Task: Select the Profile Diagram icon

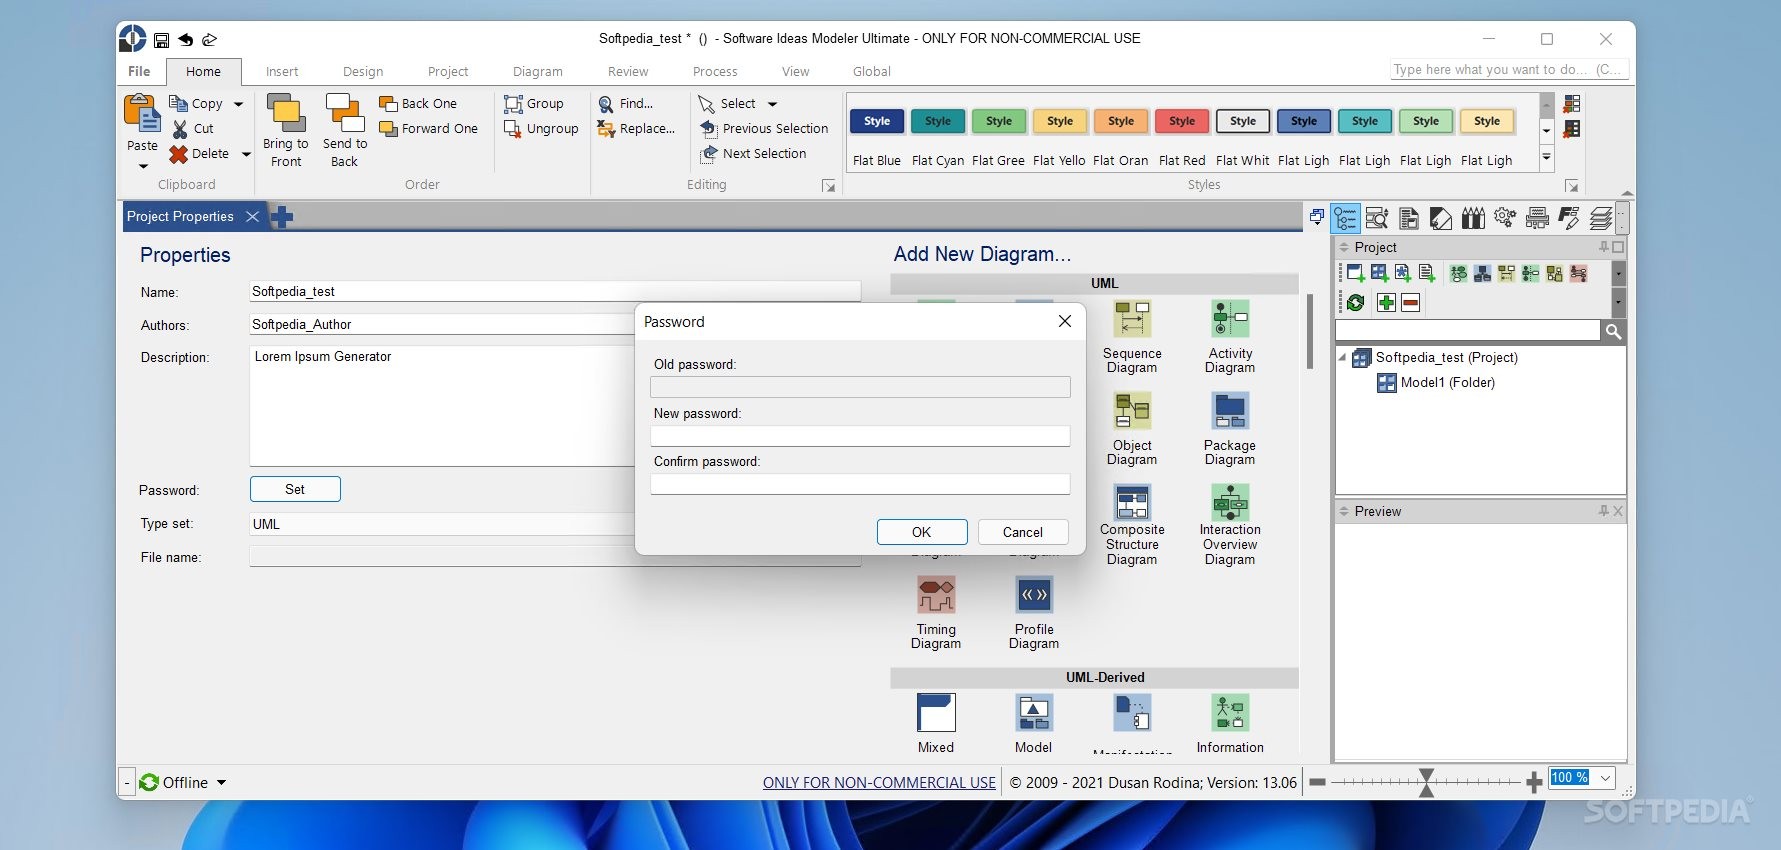Action: 1034,595
